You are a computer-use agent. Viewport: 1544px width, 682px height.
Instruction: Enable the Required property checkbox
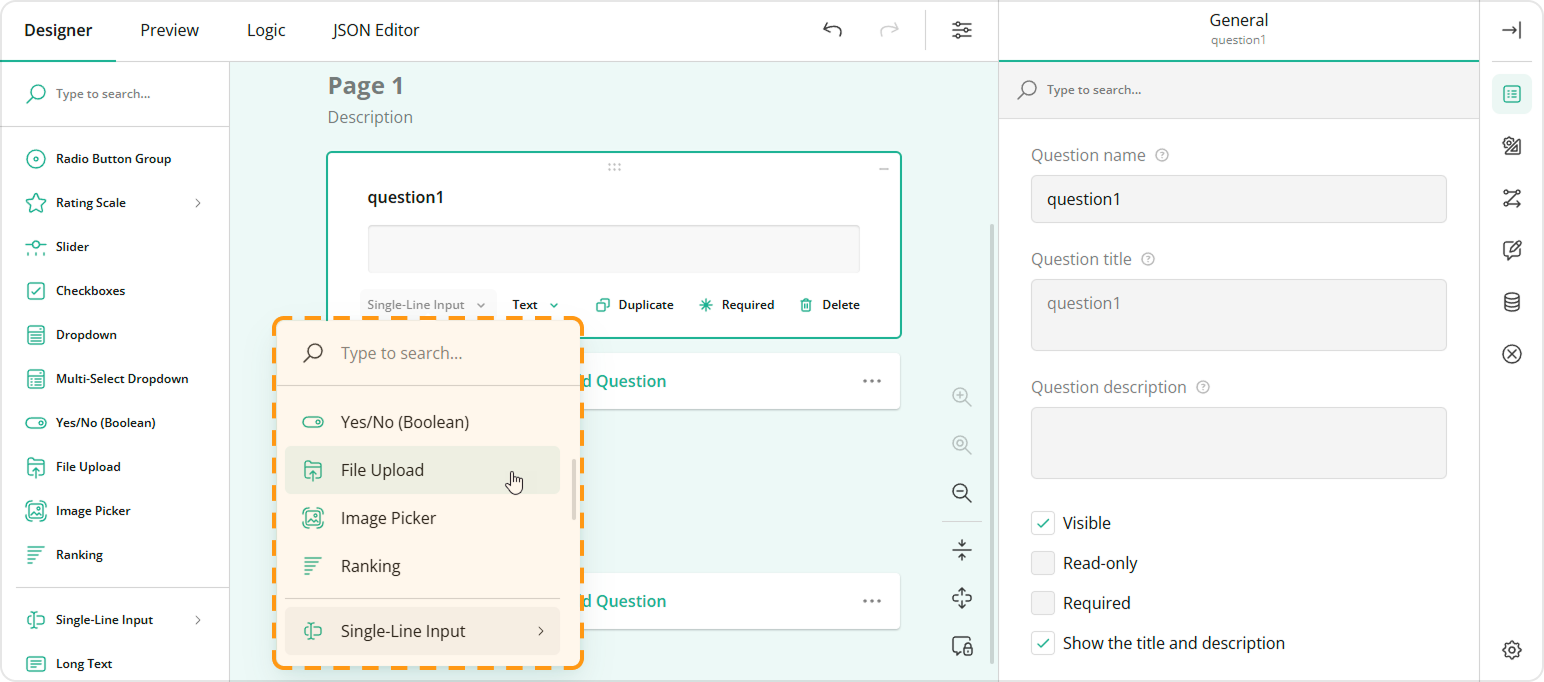(x=1042, y=602)
